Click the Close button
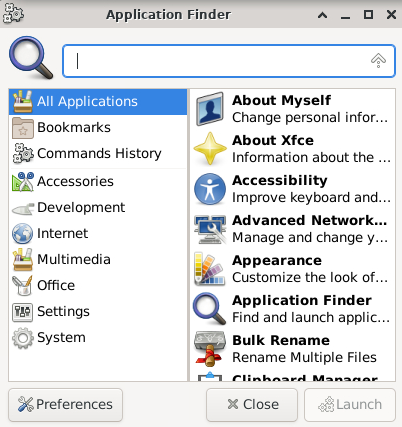The image size is (402, 427). coord(252,405)
